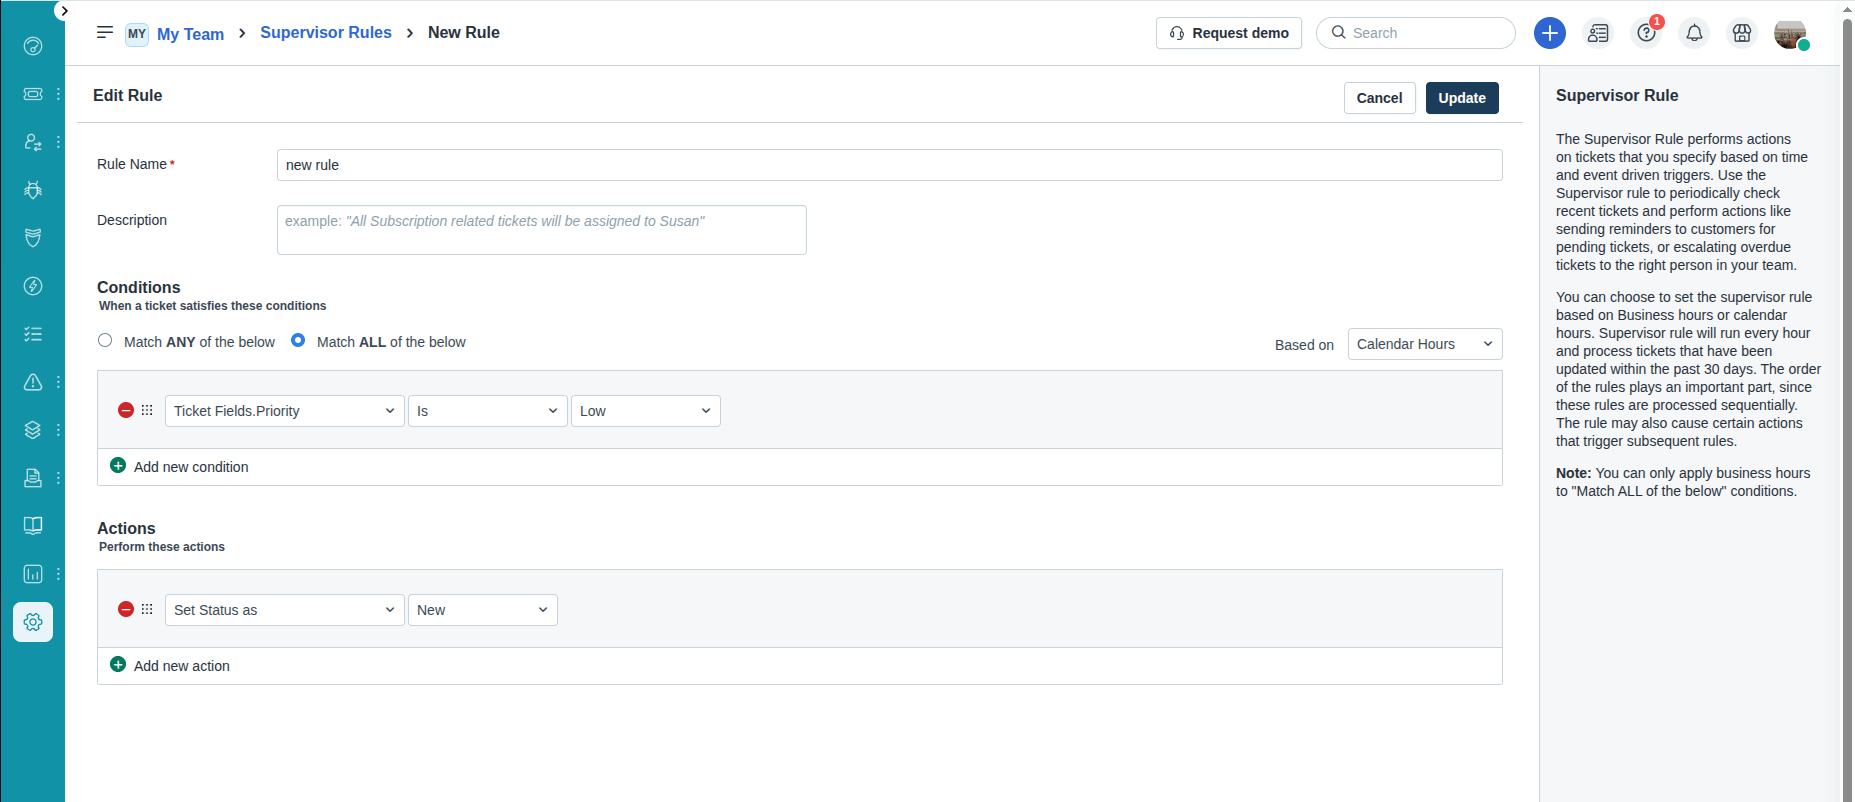This screenshot has width=1855, height=802.
Task: Open the marketplace store icon
Action: click(1742, 33)
